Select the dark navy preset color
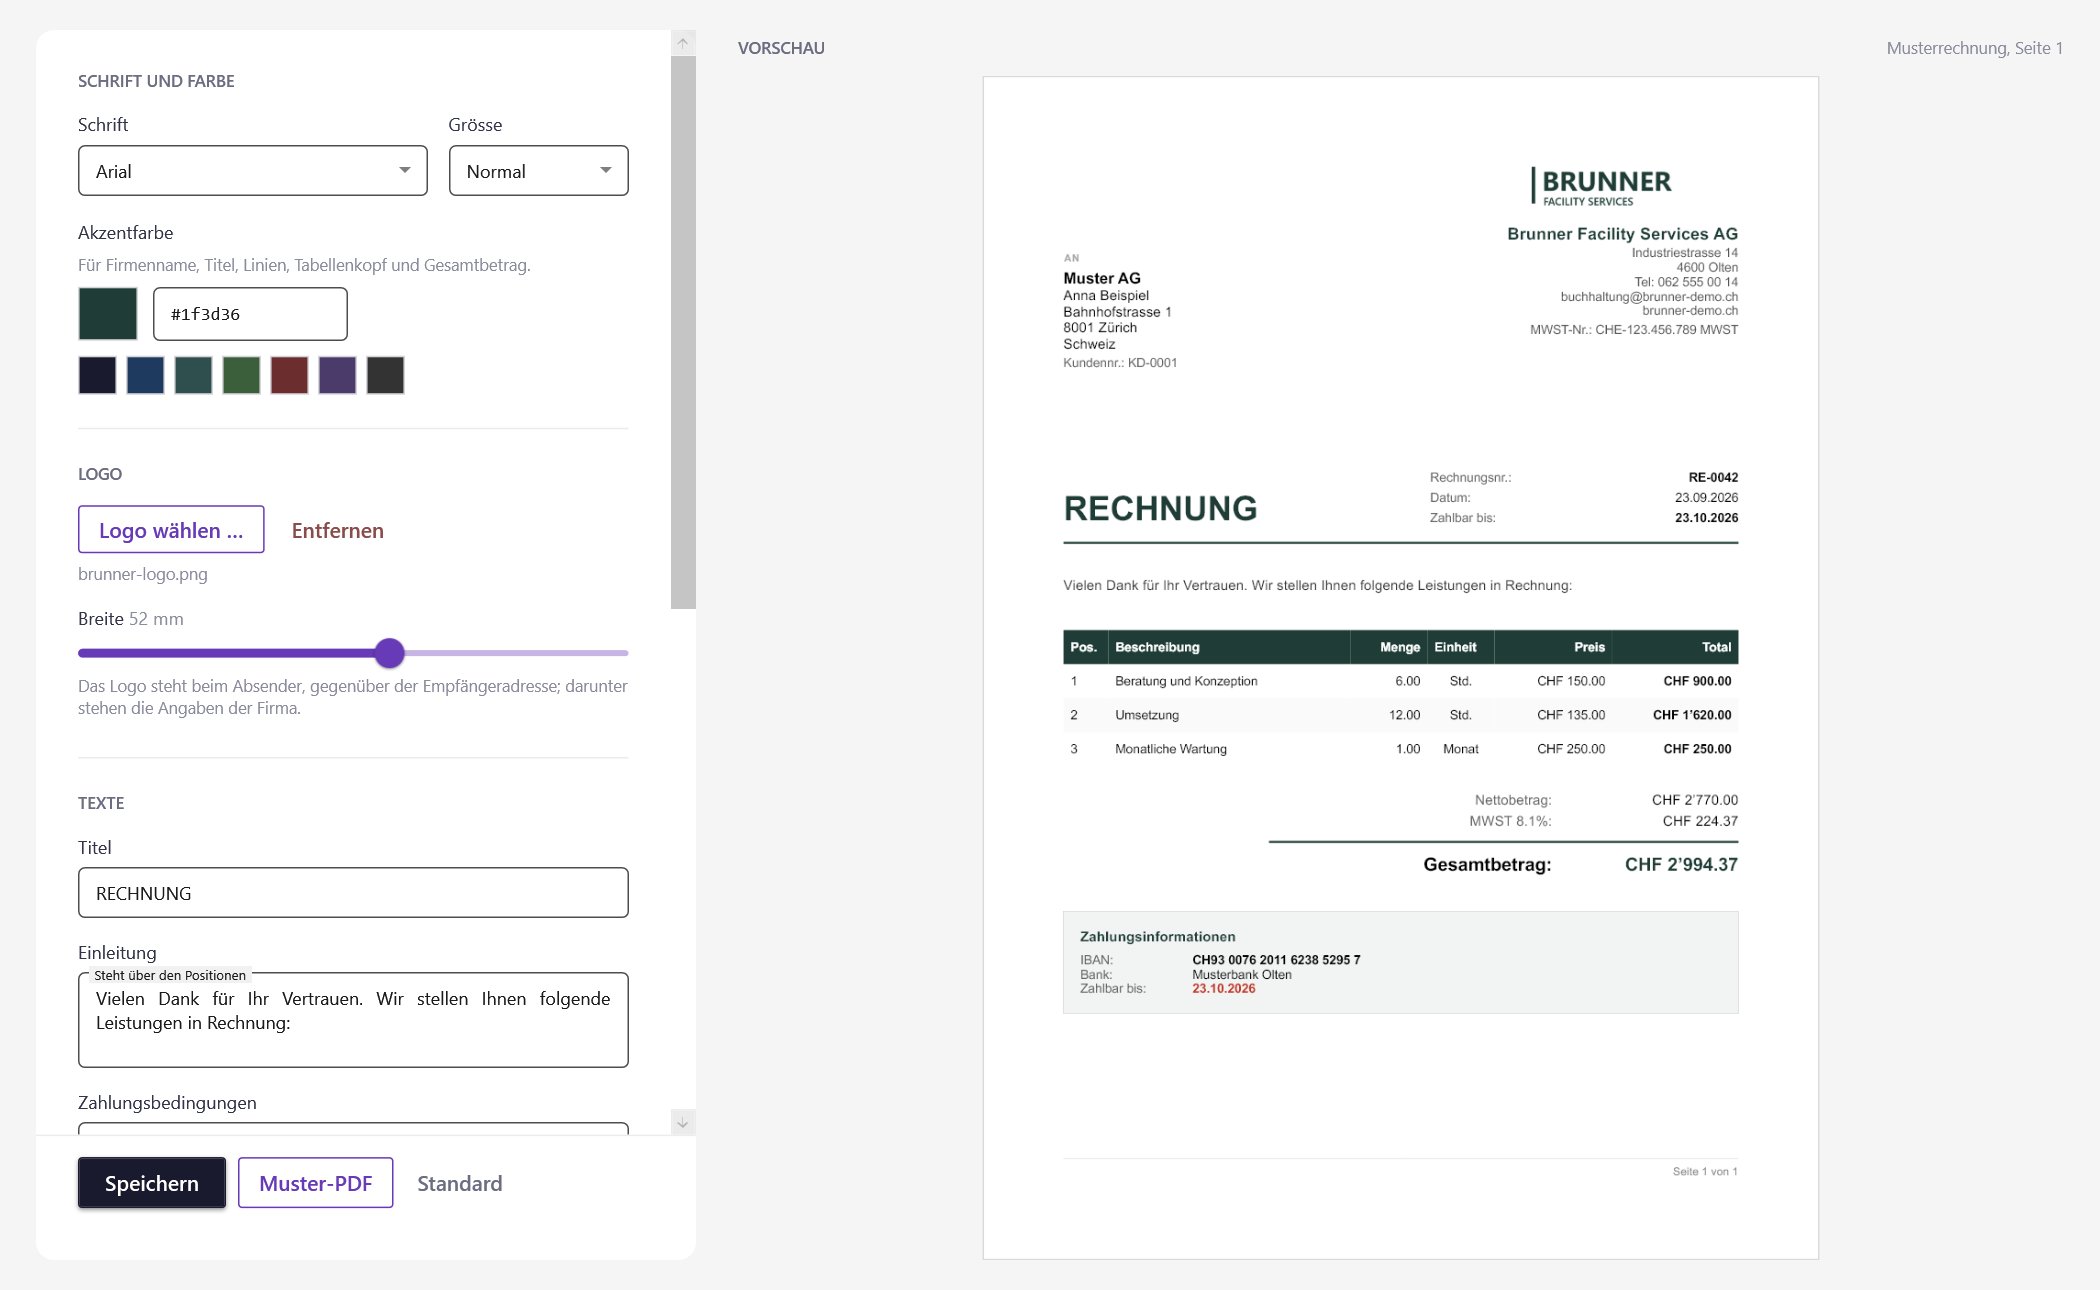The image size is (2100, 1290). 97,375
